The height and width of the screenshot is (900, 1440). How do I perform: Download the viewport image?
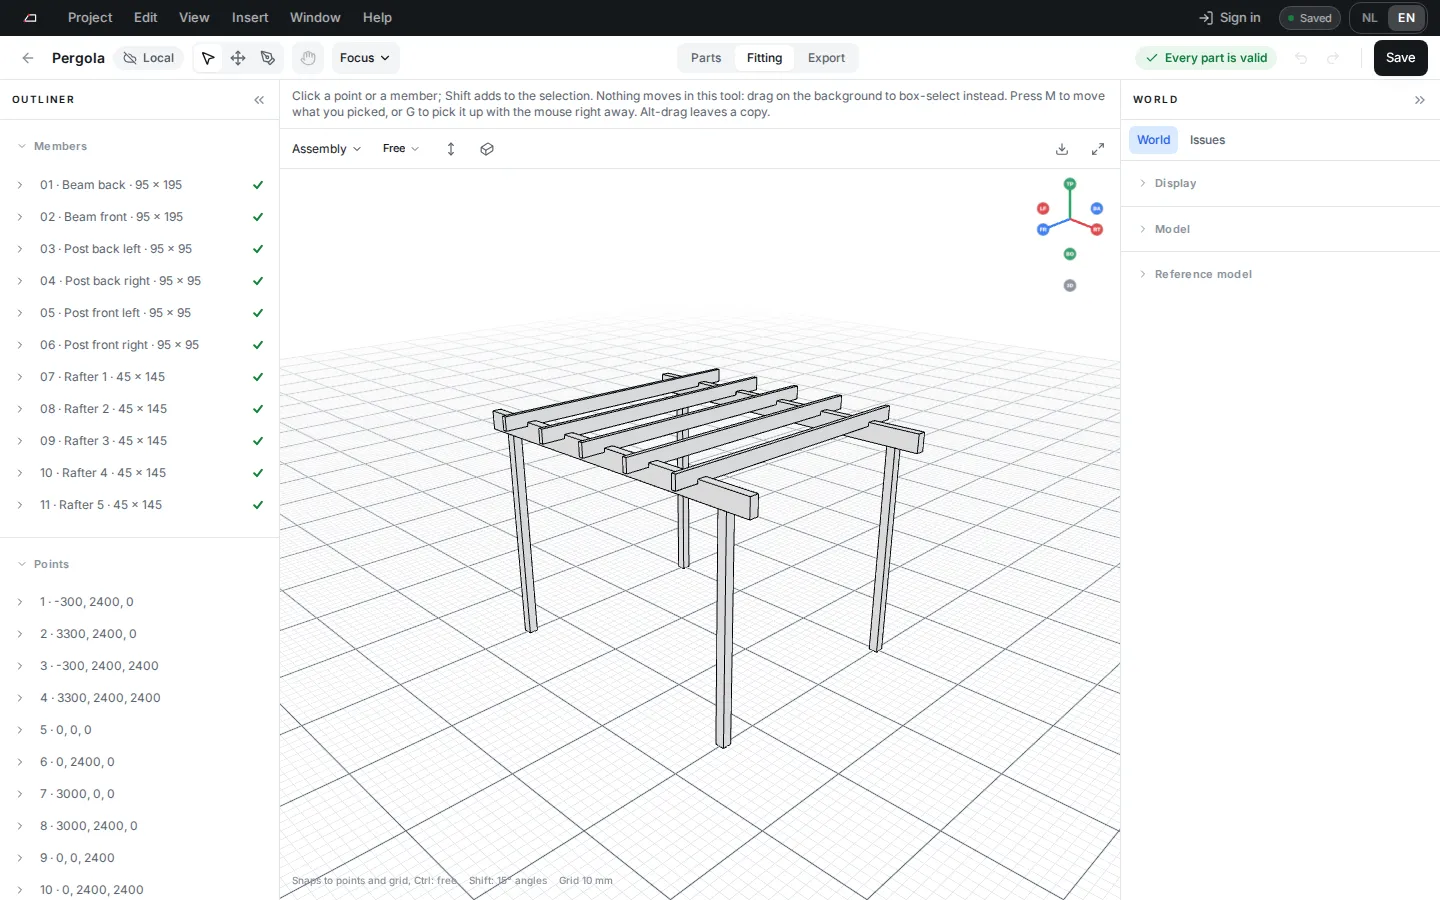click(x=1062, y=149)
